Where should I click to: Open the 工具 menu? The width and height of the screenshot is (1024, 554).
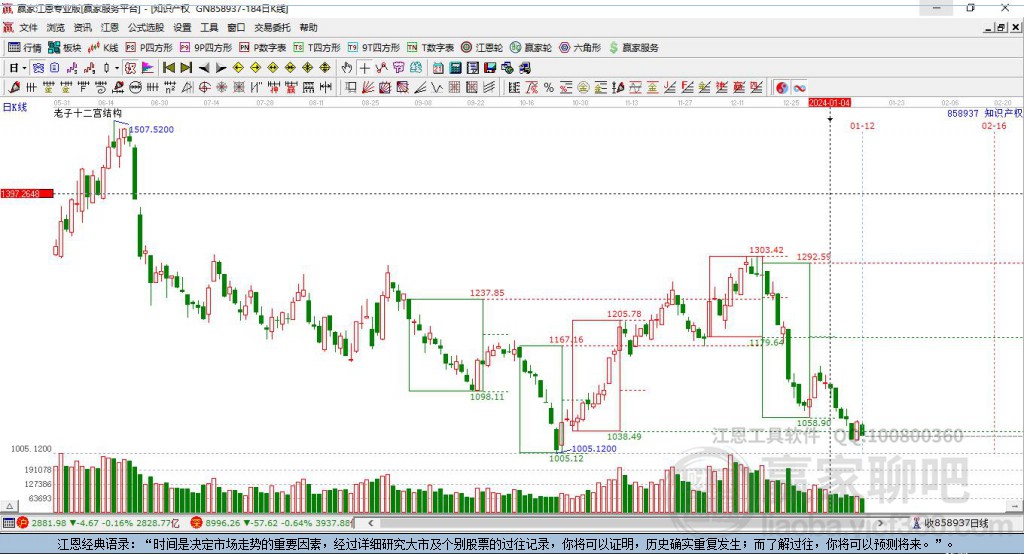(209, 27)
